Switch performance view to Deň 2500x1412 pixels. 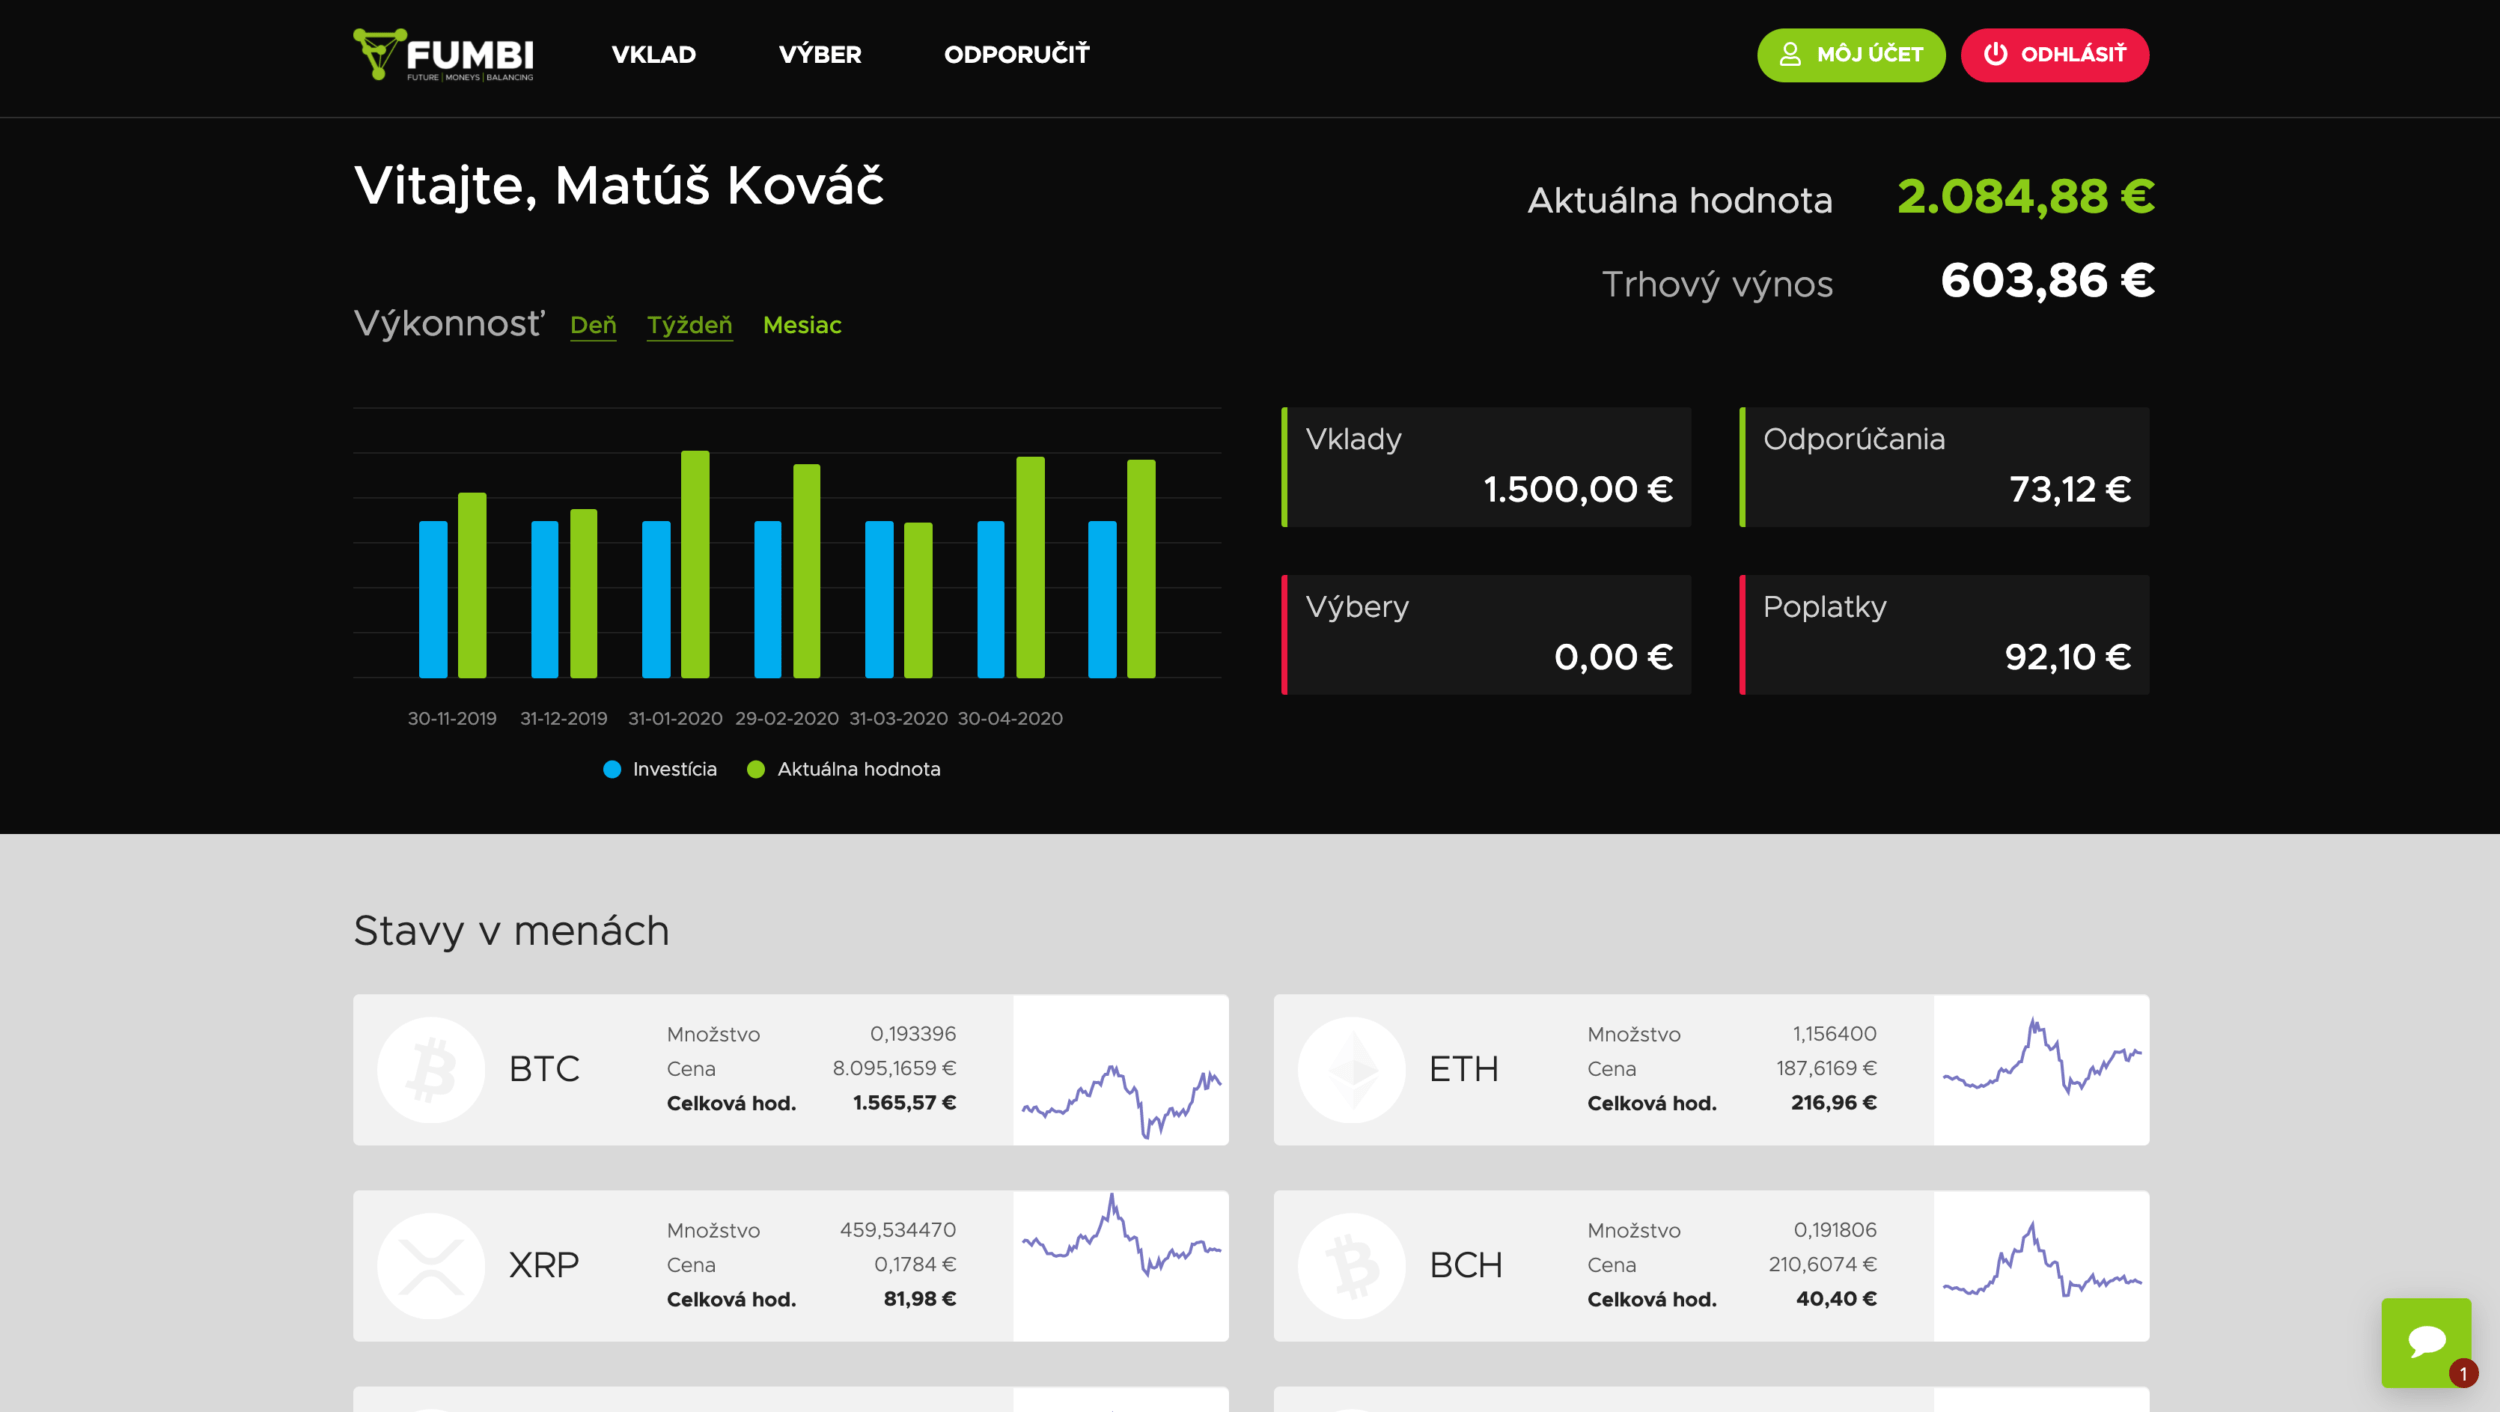(x=593, y=325)
